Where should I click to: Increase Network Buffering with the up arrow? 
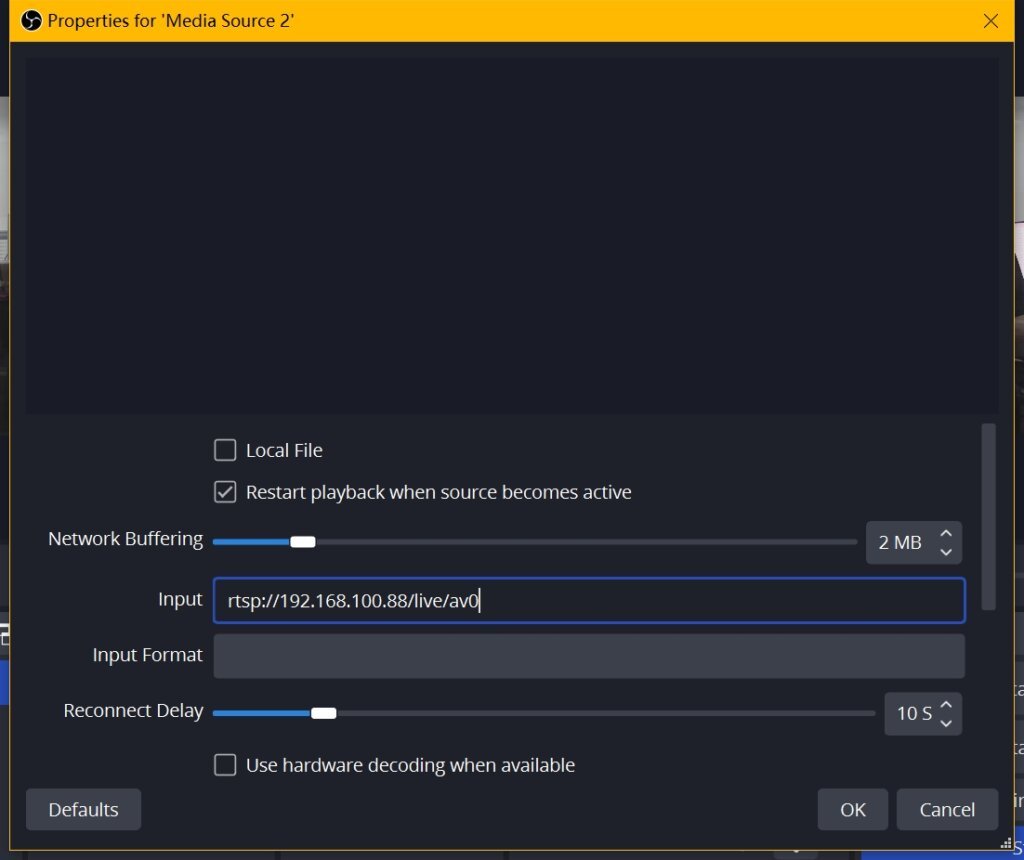pyautogui.click(x=946, y=534)
